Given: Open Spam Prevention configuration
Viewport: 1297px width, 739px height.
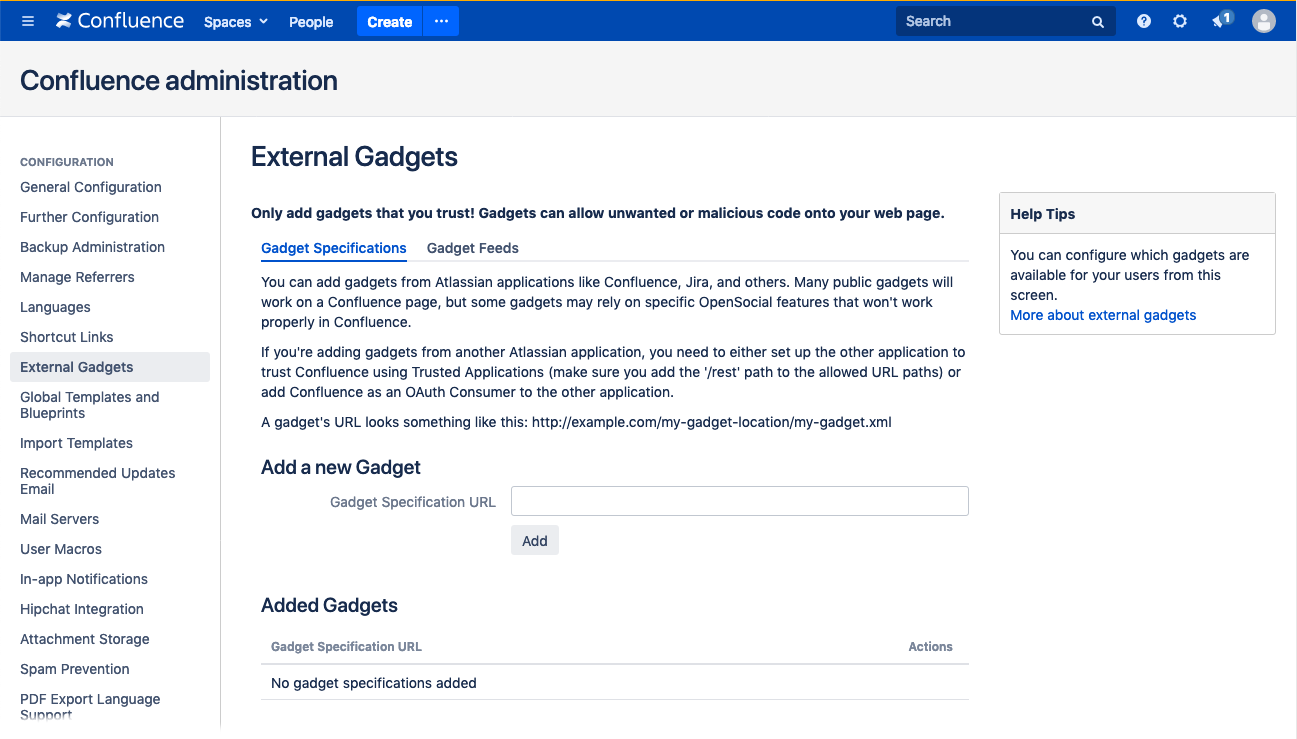Looking at the screenshot, I should coord(75,669).
